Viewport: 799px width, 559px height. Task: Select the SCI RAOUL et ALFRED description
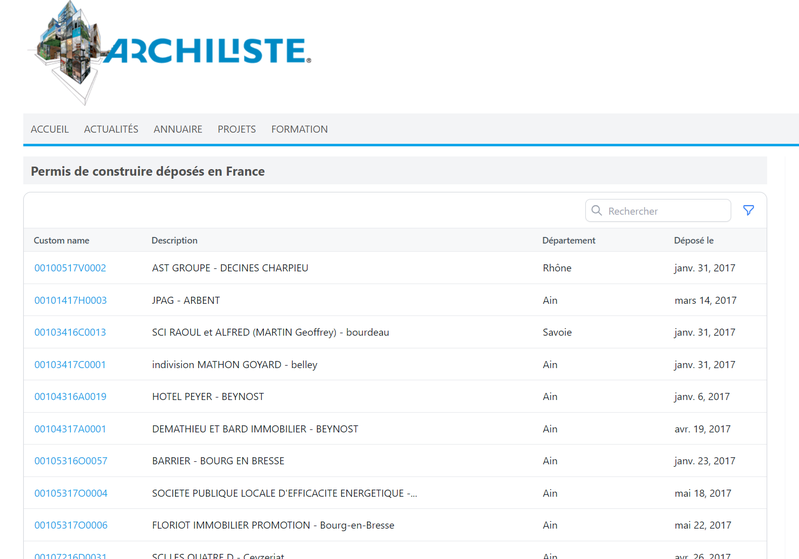coord(271,332)
